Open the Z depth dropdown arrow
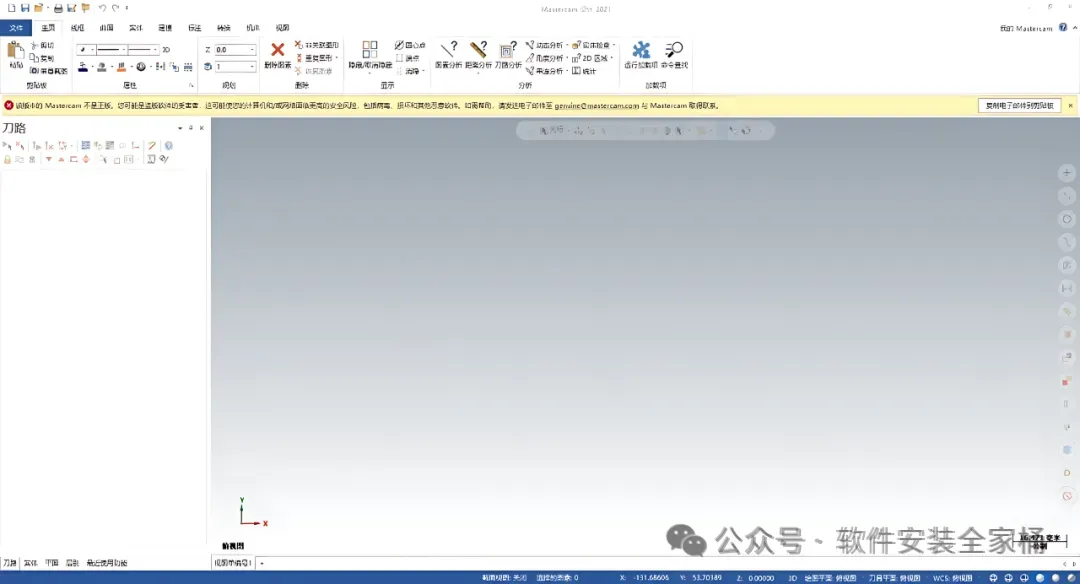The width and height of the screenshot is (1080, 584). point(252,50)
